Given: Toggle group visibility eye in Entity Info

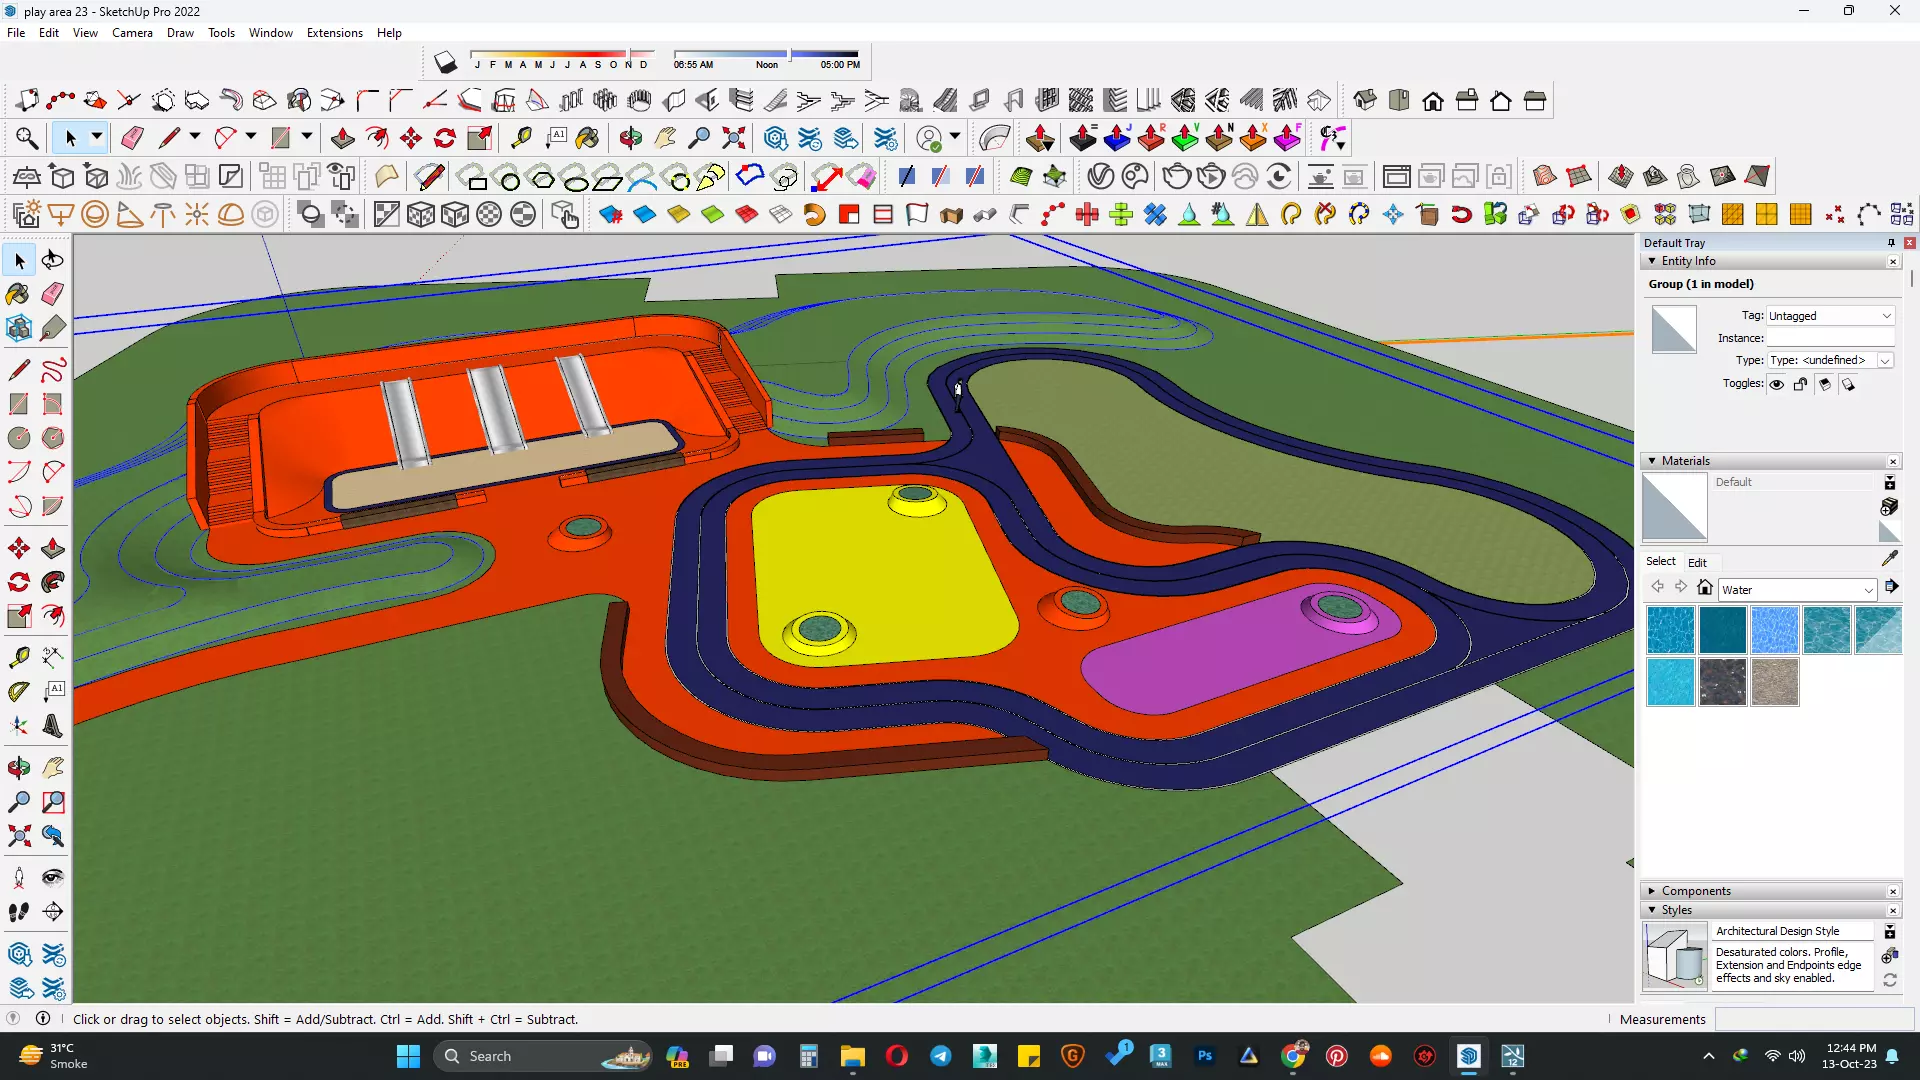Looking at the screenshot, I should [1777, 384].
